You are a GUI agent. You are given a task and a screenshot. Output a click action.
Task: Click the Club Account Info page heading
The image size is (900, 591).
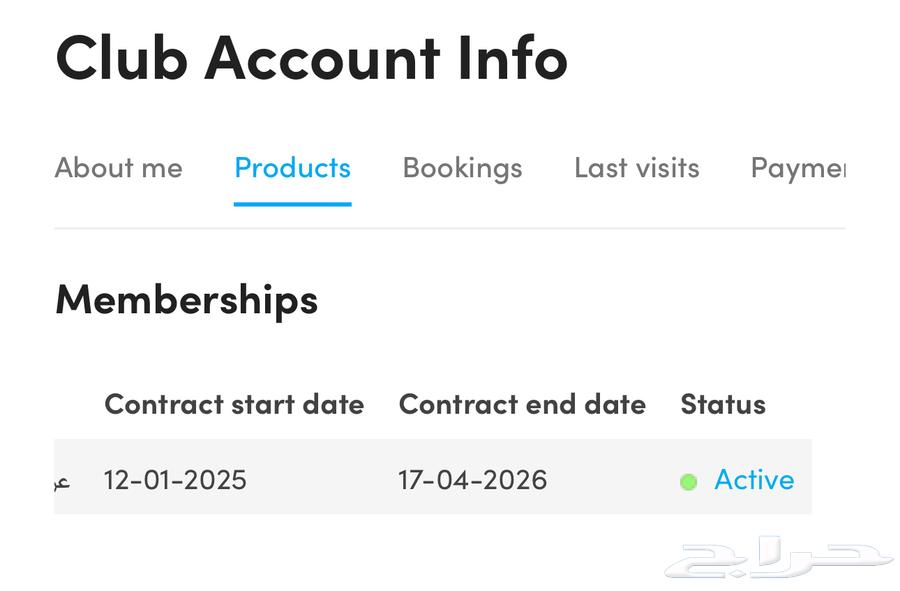coord(311,58)
